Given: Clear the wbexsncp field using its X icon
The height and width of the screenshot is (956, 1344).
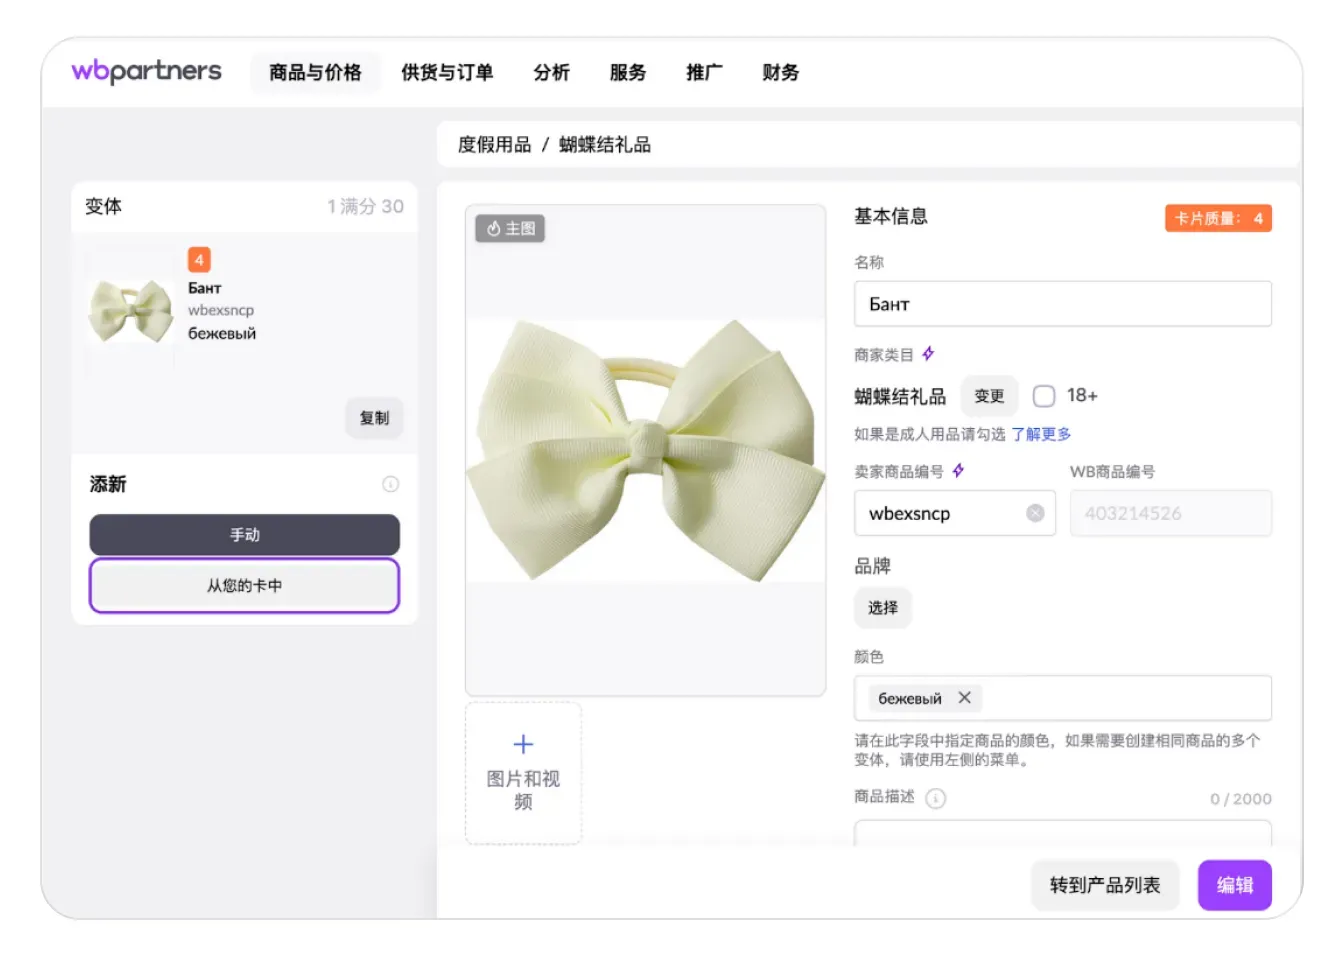Looking at the screenshot, I should [1035, 512].
